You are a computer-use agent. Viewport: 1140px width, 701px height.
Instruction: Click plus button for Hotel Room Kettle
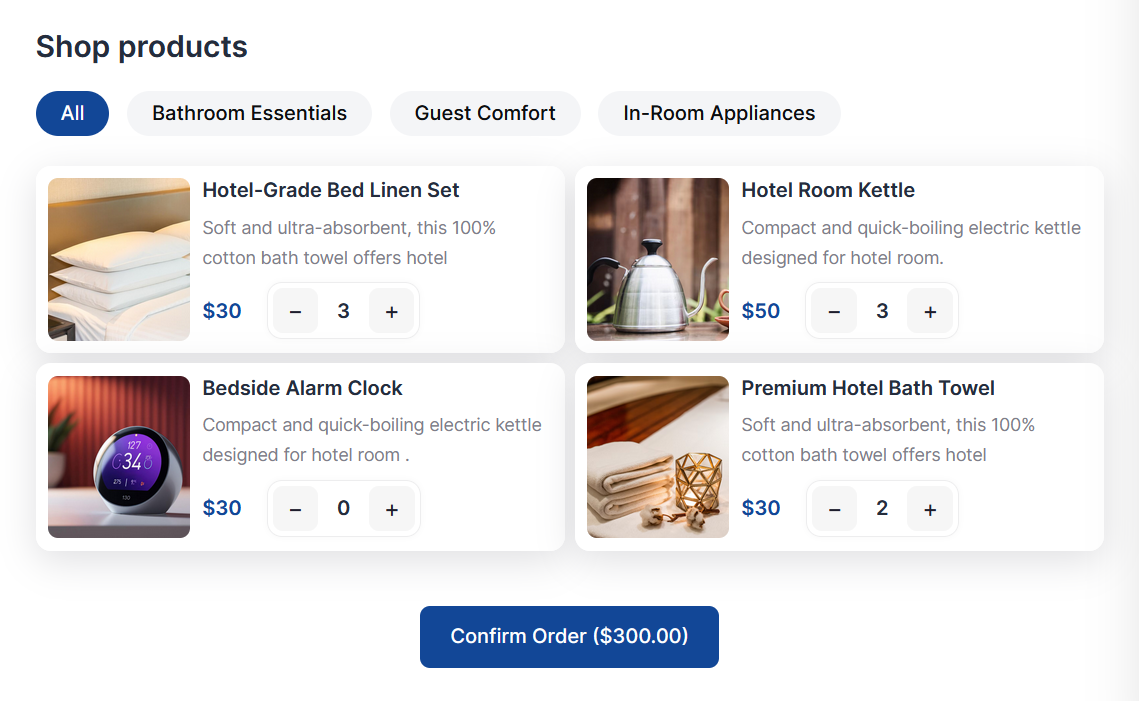[x=930, y=311]
